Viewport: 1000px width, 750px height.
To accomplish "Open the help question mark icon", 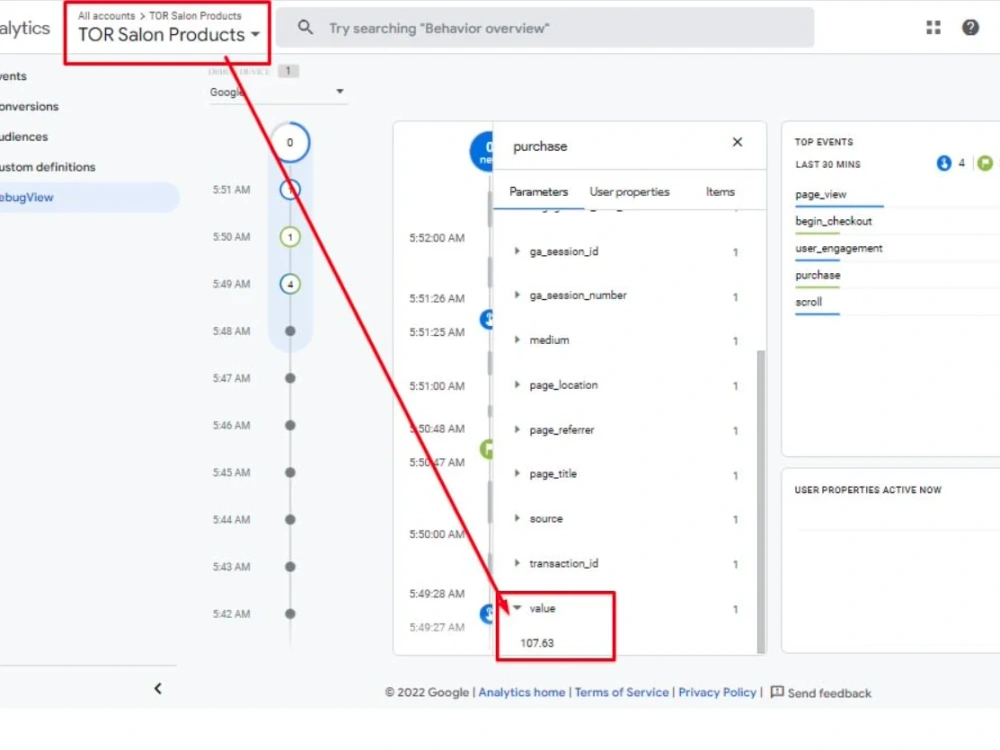I will coord(970,27).
